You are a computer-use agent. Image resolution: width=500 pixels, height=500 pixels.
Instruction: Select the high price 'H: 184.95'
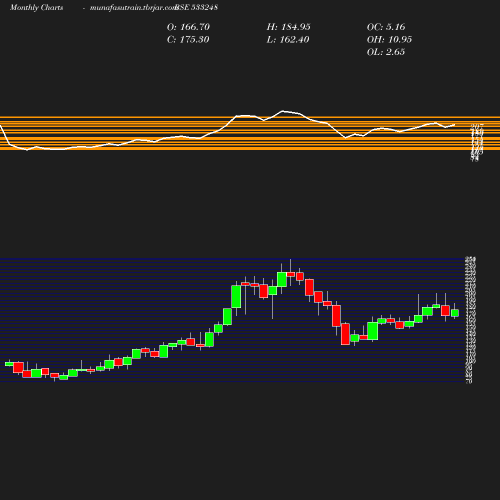point(289,27)
